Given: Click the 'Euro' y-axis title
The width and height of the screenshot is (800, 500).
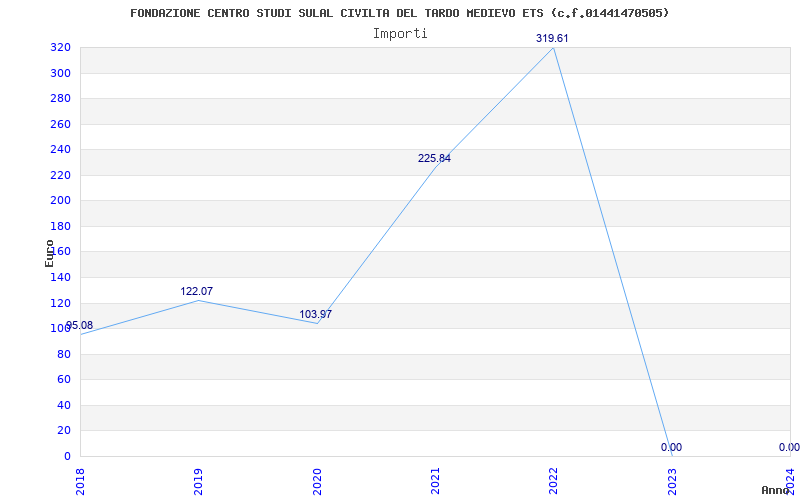Looking at the screenshot, I should (49, 253).
